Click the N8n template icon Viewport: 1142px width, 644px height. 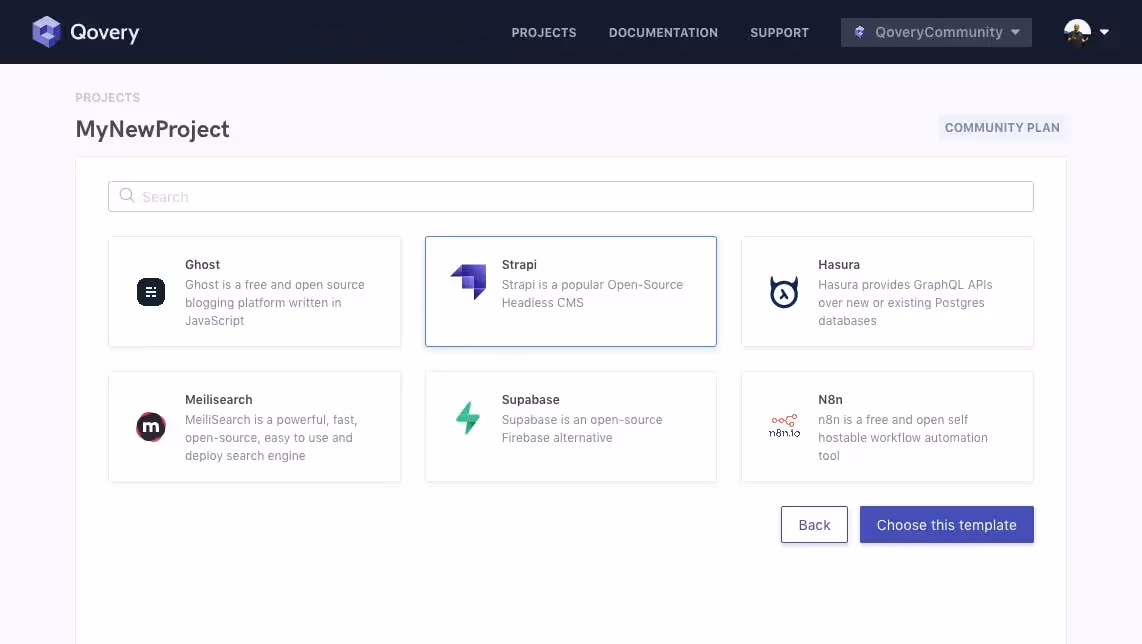(x=784, y=427)
